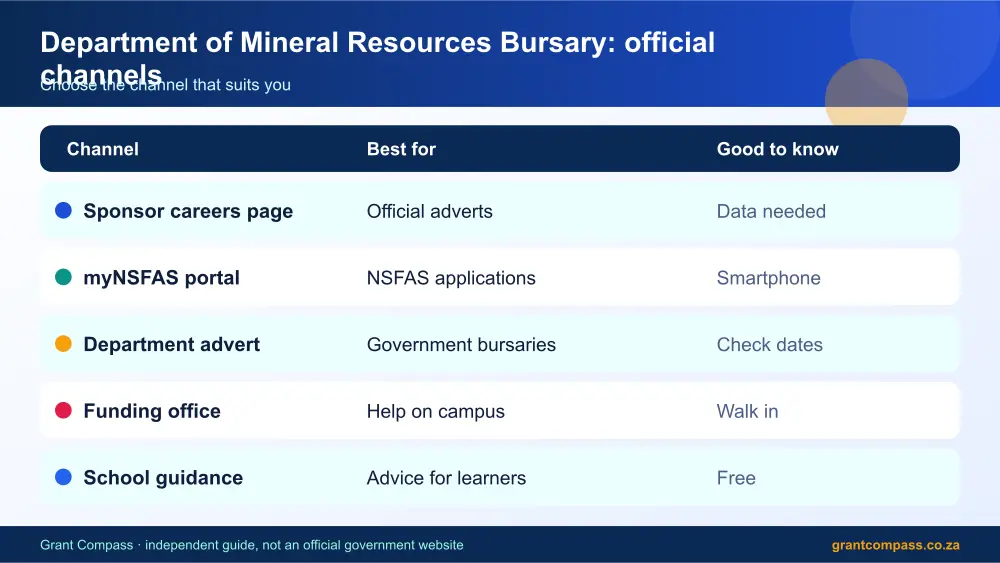Screen dimensions: 1000x563
Task: Click the orange dot beside Department advert
Action: pos(63,344)
